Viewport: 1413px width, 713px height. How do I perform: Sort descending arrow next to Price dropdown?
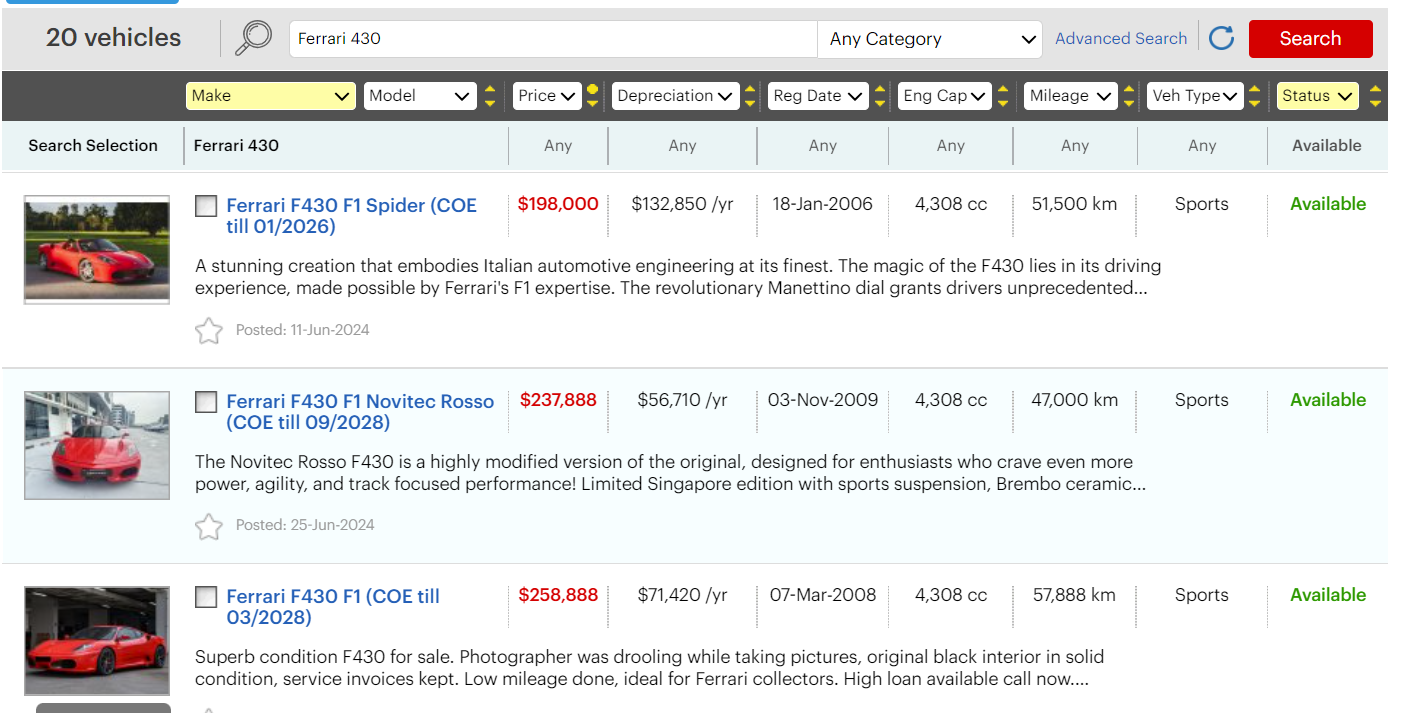592,103
